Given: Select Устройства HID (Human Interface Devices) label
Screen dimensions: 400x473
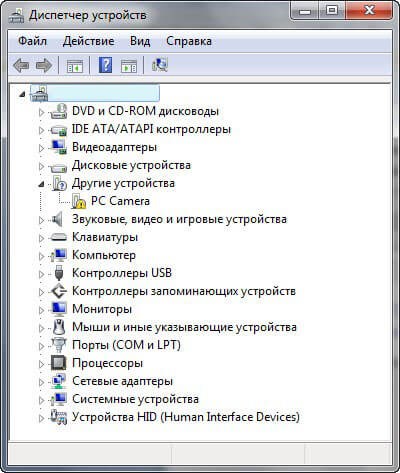Looking at the screenshot, I should pos(186,417).
